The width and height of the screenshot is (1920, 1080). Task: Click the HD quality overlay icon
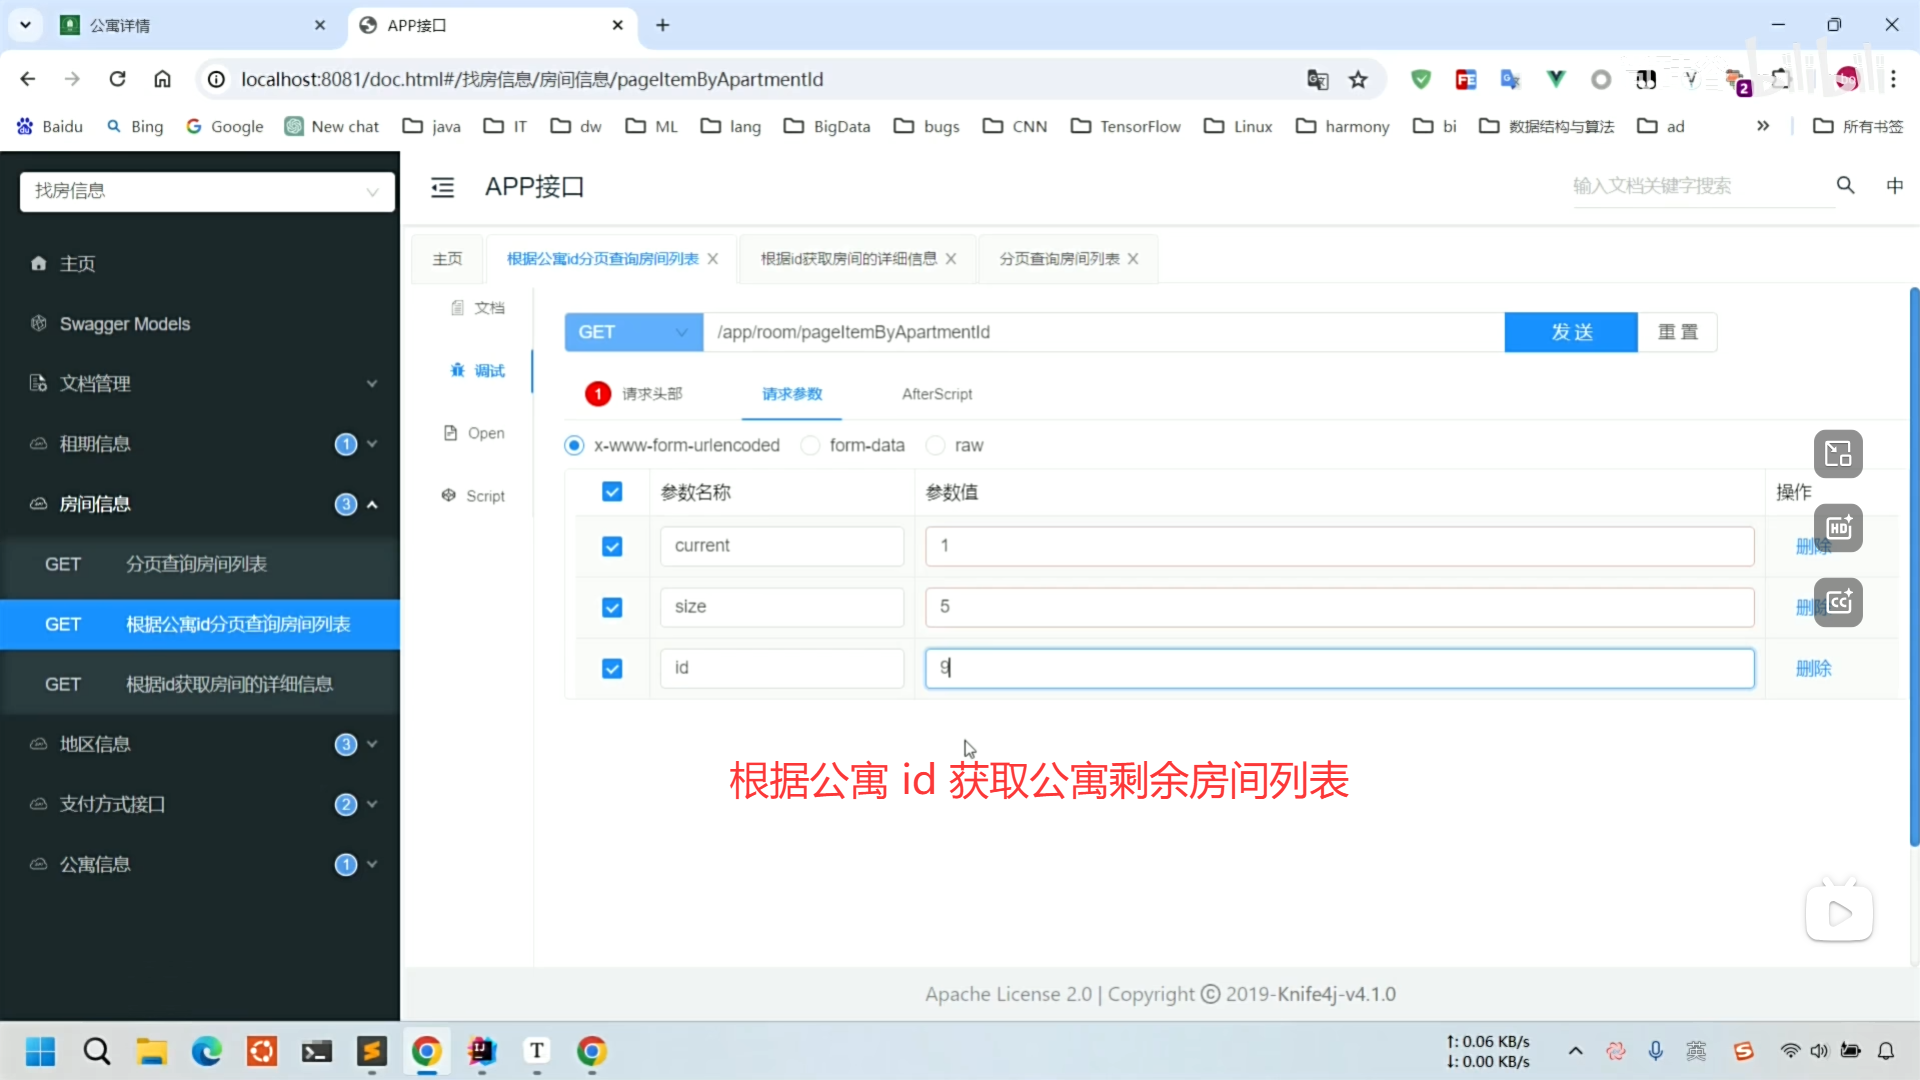[1838, 528]
